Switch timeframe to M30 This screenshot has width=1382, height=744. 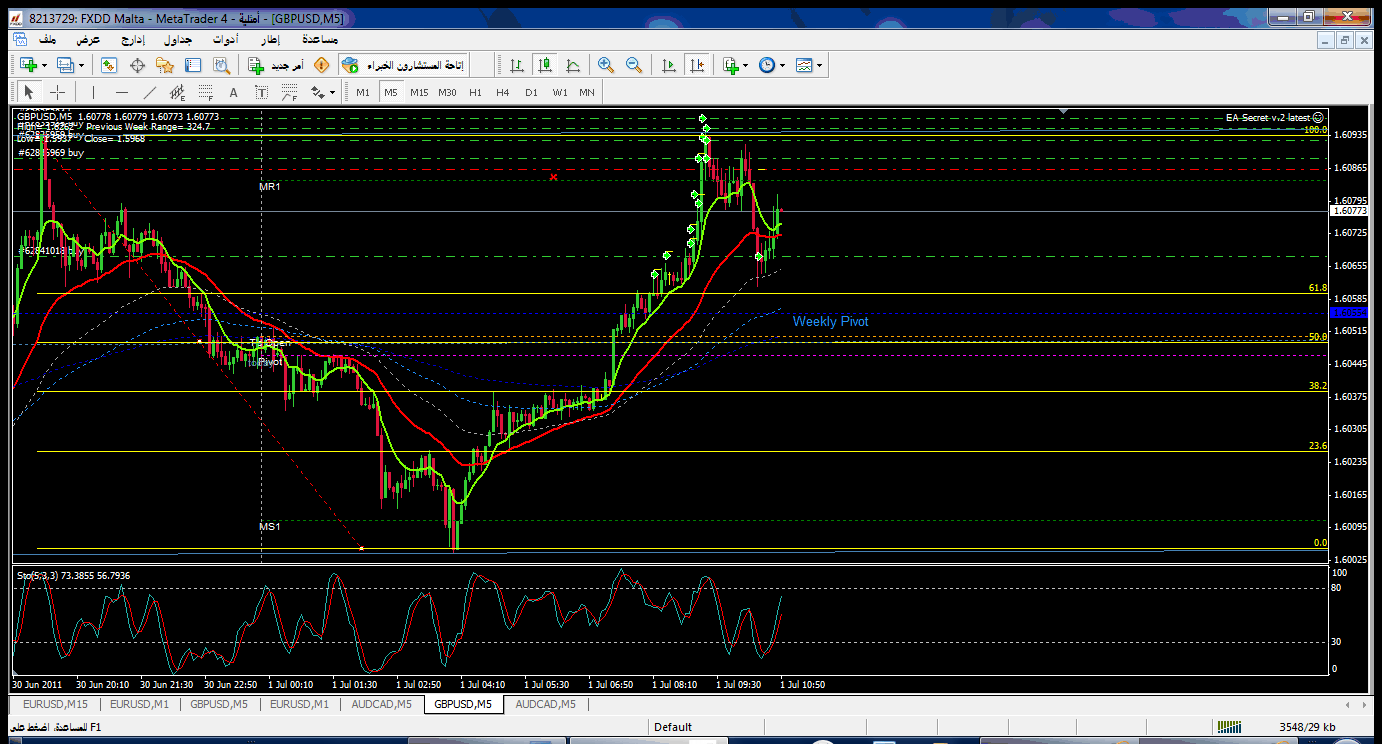447,92
